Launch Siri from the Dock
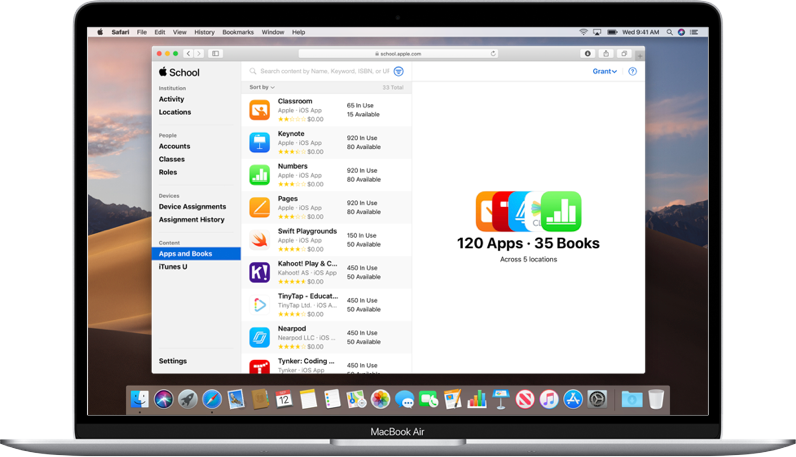The width and height of the screenshot is (796, 457). click(163, 399)
